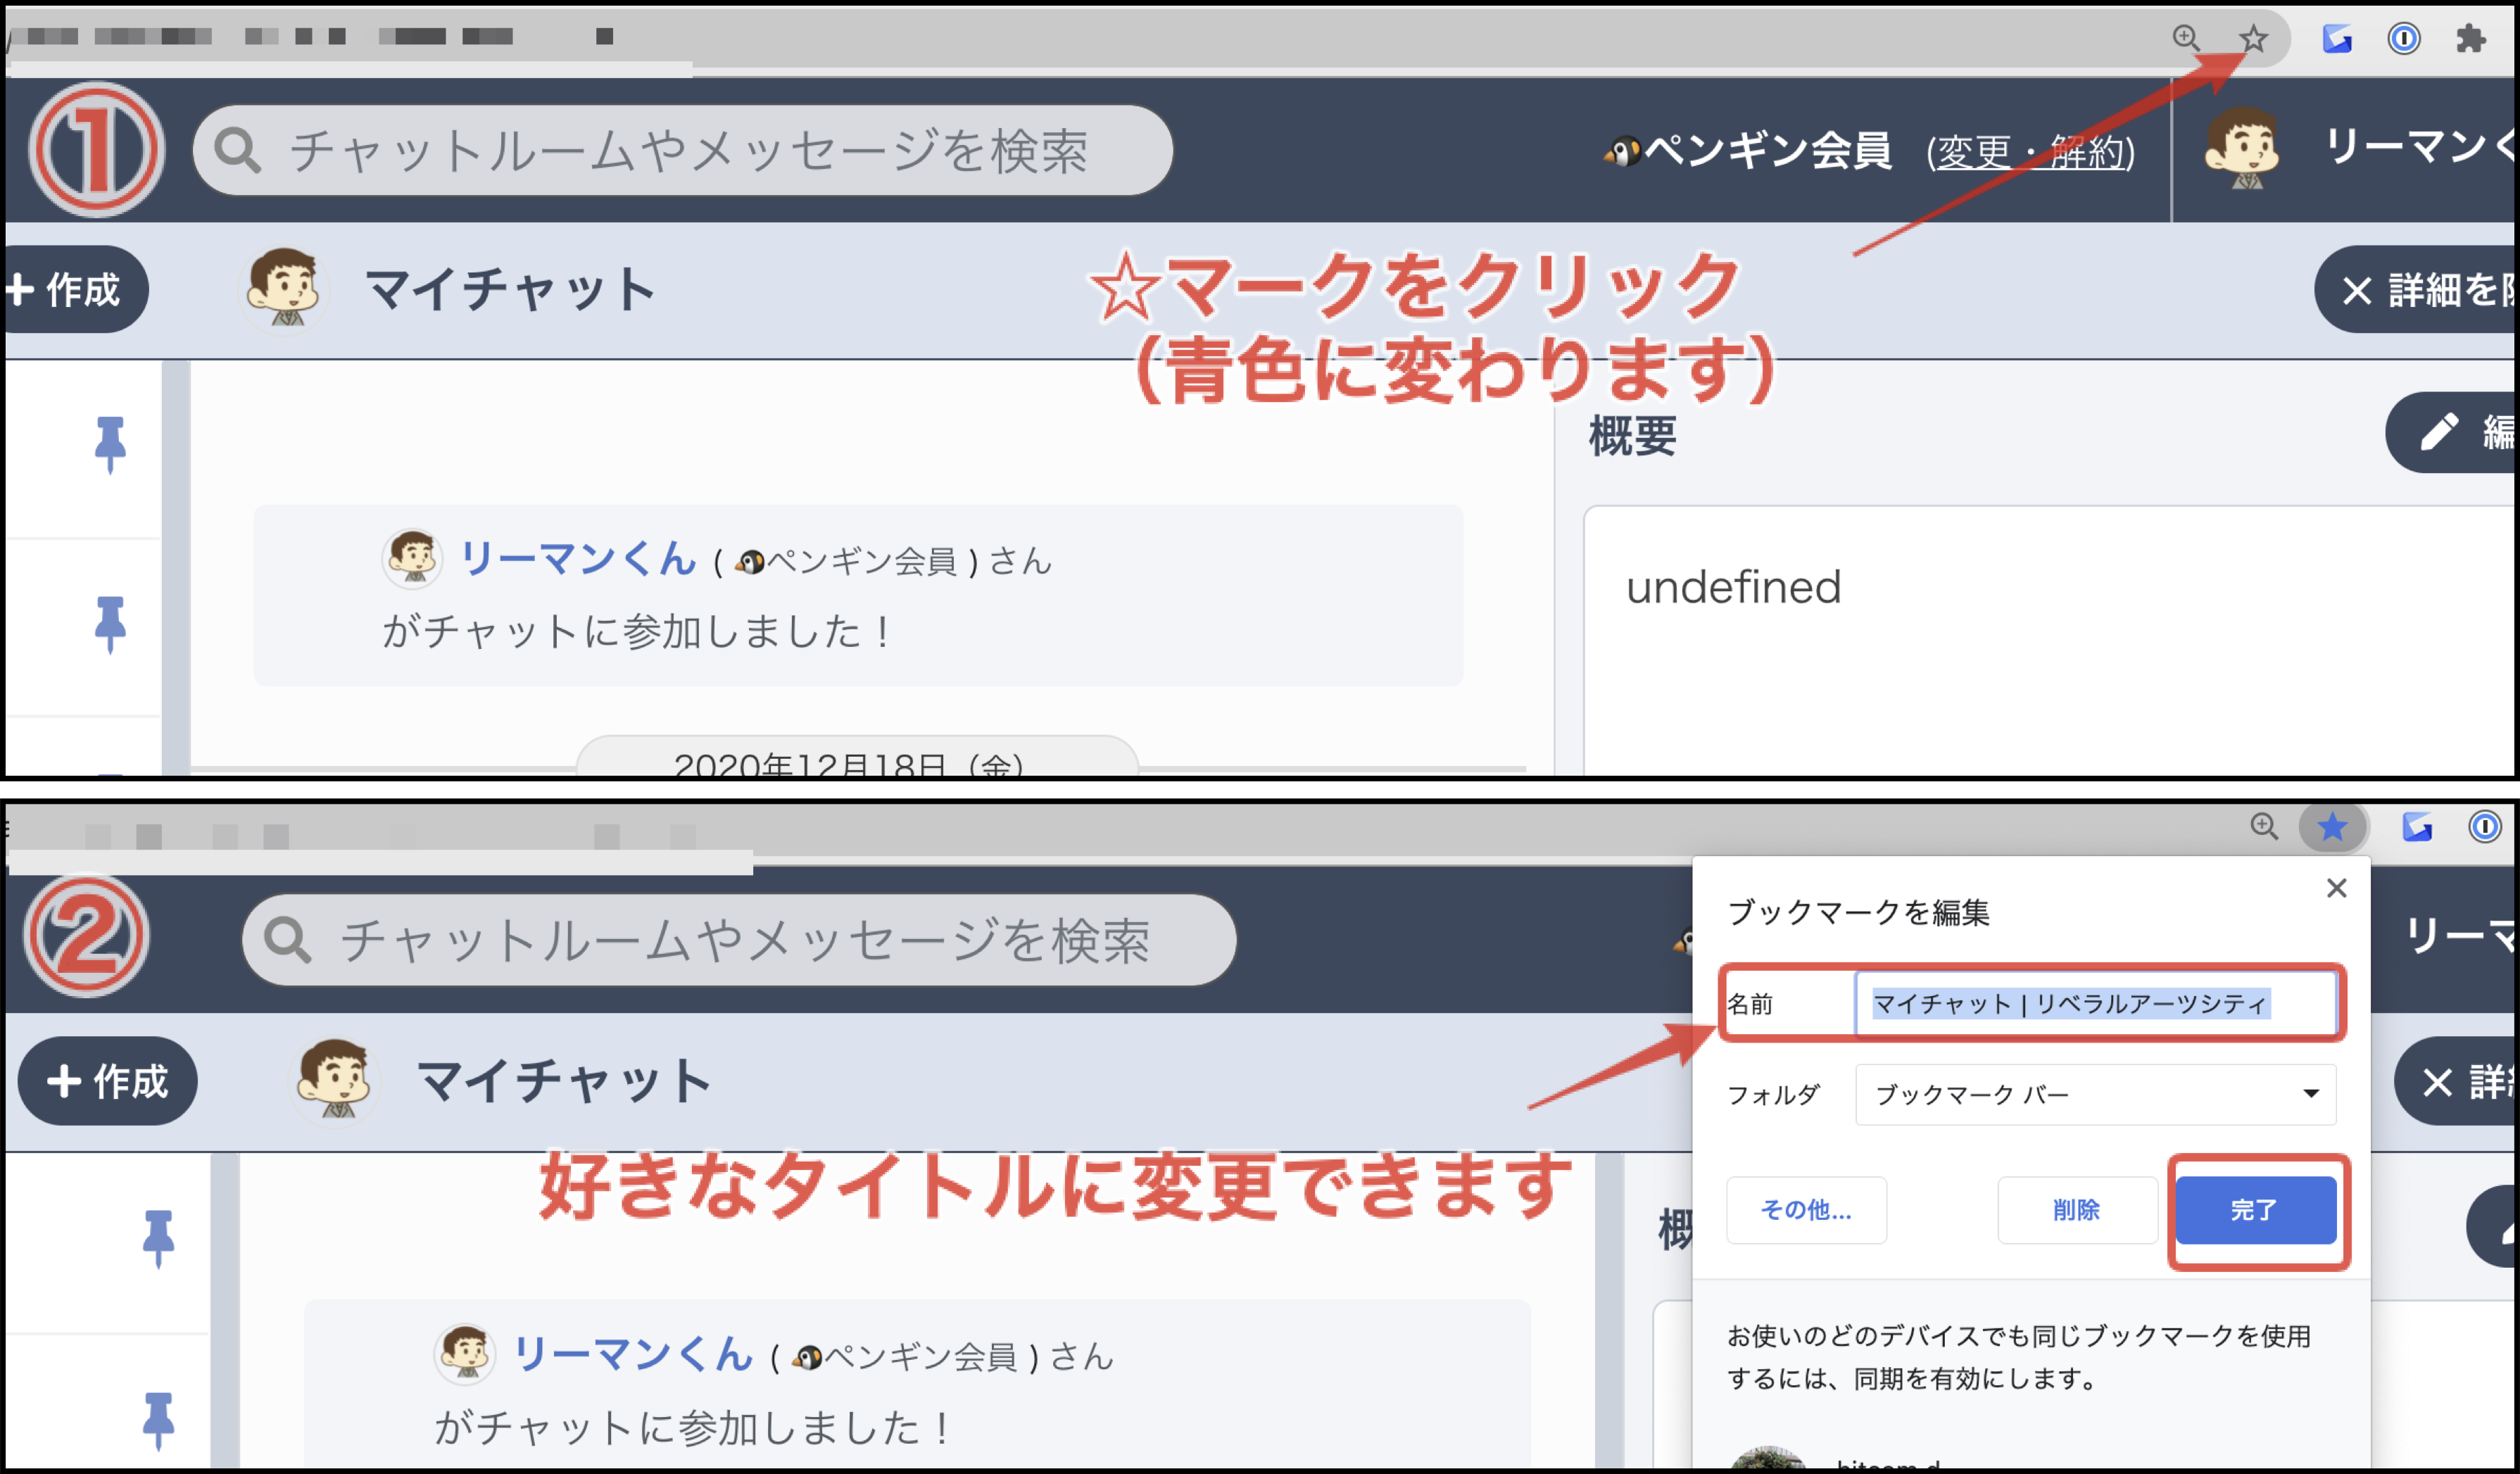Open the puzzle-piece extensions icon
The height and width of the screenshot is (1474, 2520).
tap(2470, 39)
